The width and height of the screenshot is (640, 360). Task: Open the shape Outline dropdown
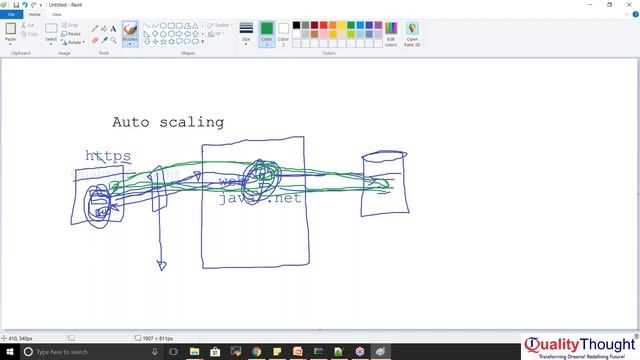[219, 25]
